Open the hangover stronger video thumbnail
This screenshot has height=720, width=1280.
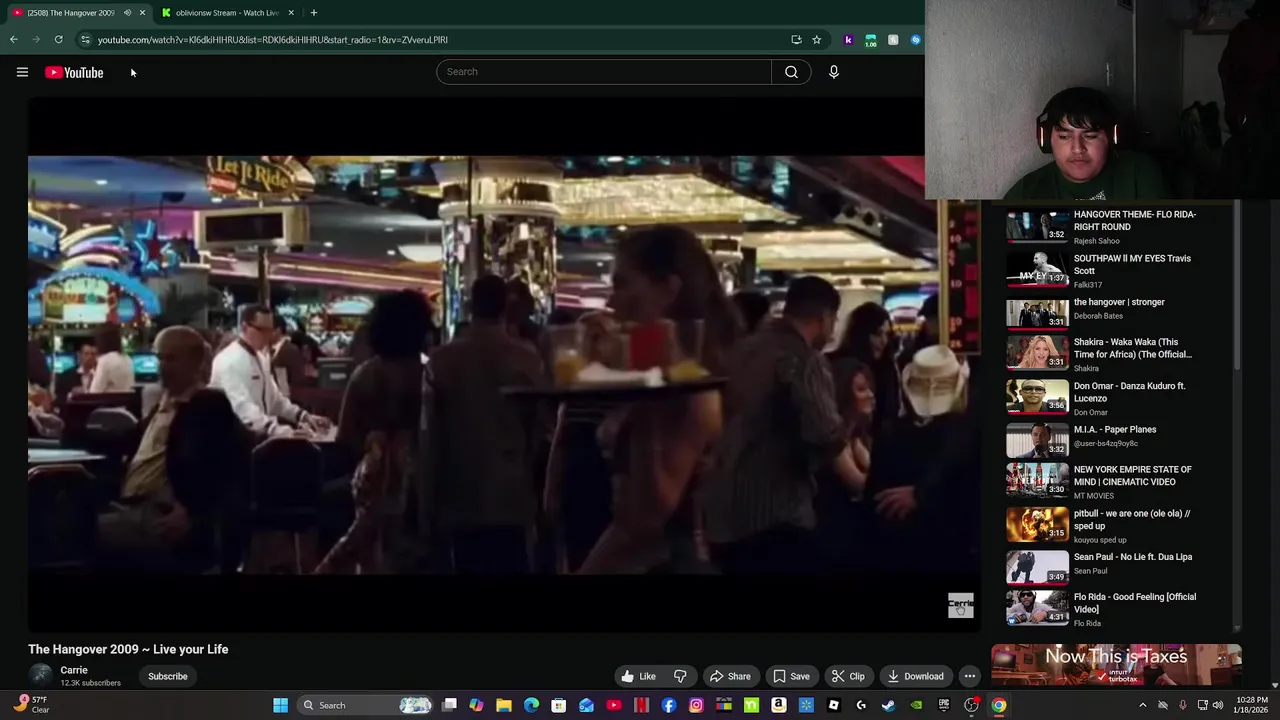[x=1037, y=313]
